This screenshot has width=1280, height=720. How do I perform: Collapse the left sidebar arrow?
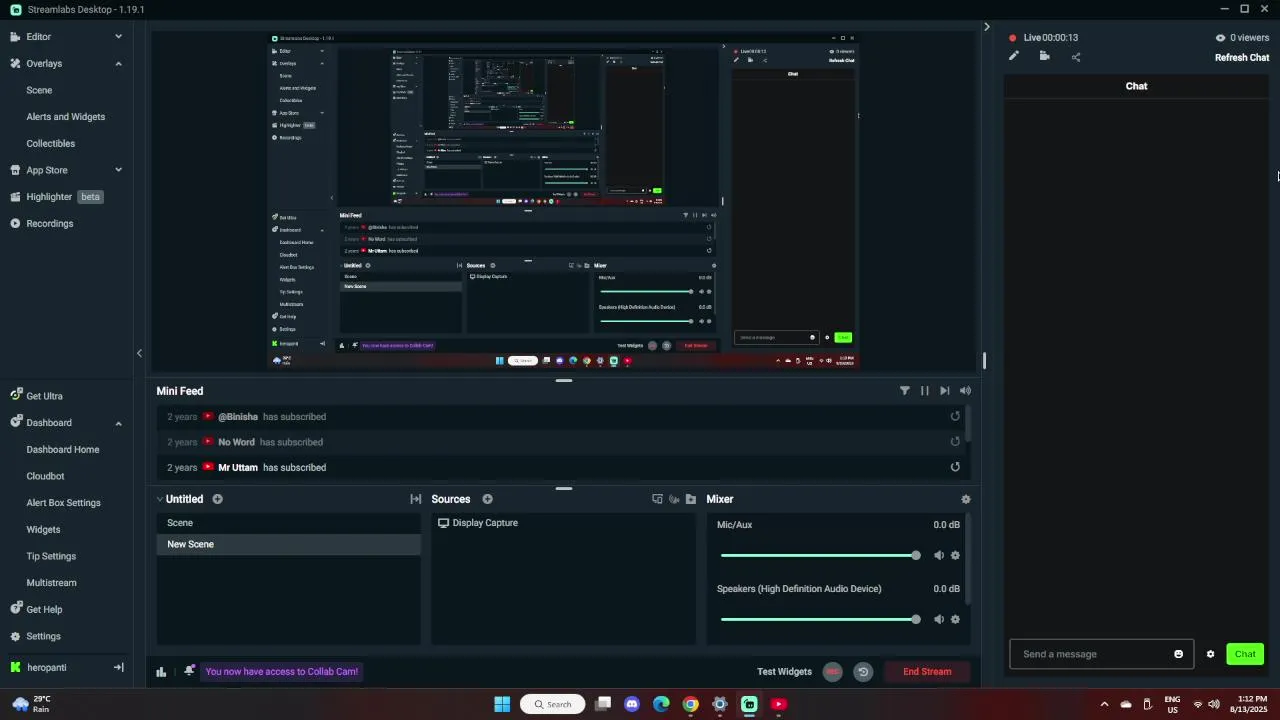139,353
